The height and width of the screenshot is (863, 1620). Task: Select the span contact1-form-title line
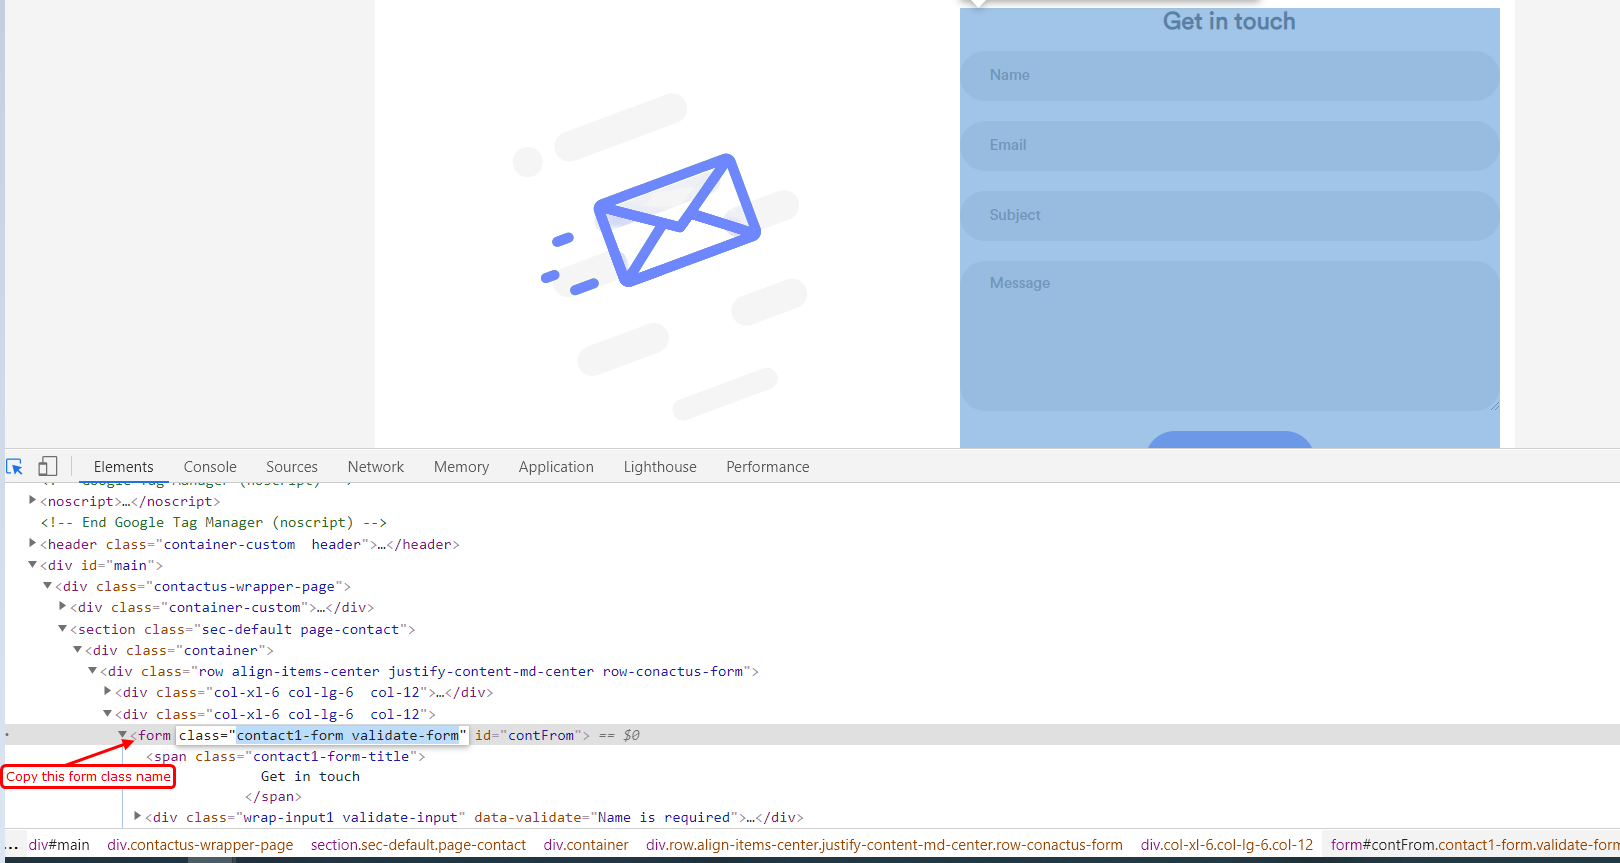[x=285, y=757]
